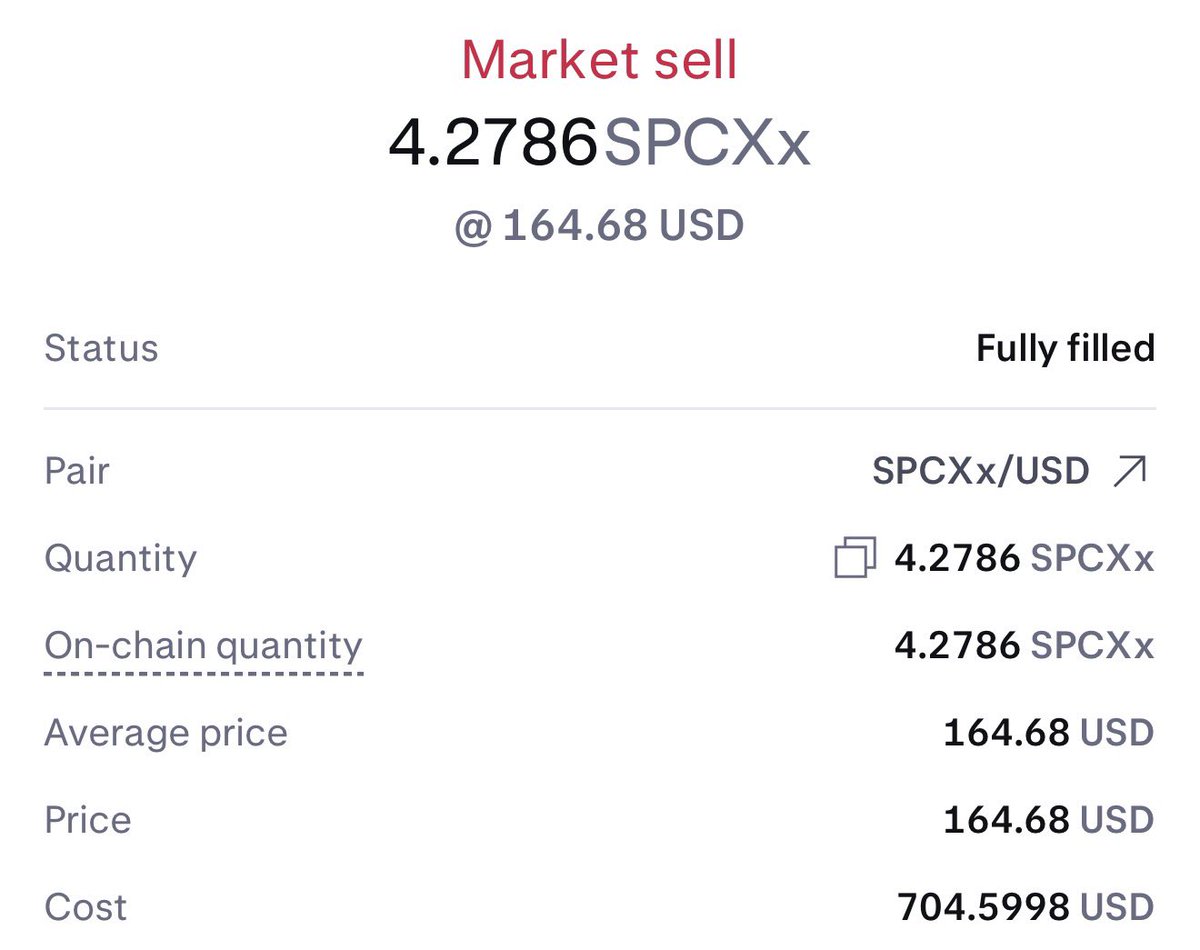Click the Quantity row label

tap(120, 558)
